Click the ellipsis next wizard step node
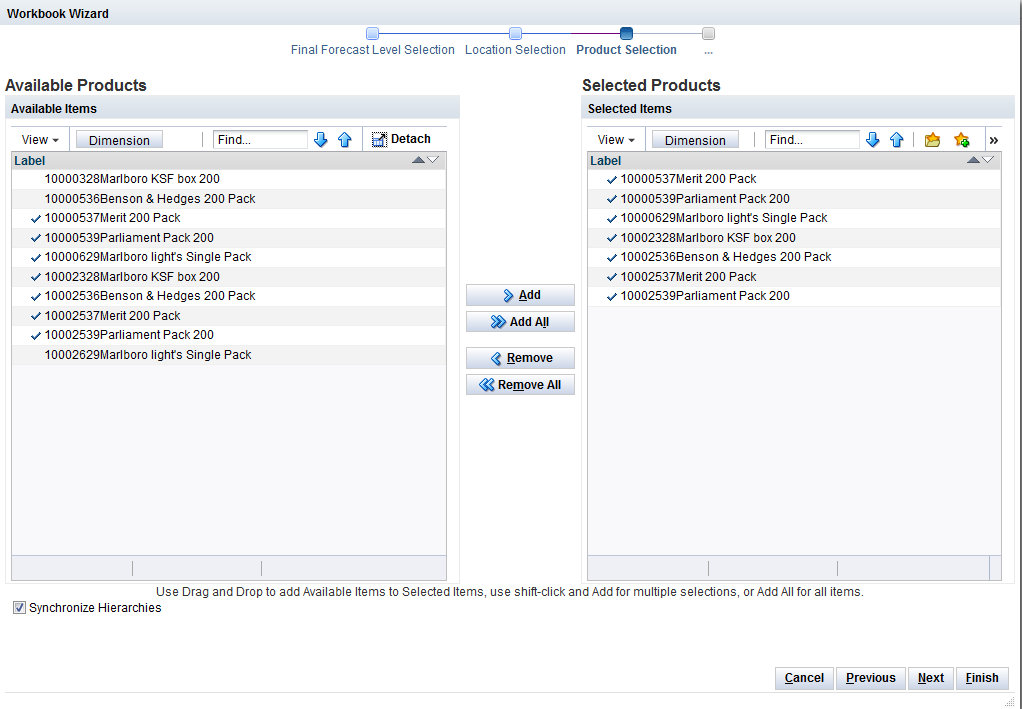 [x=708, y=34]
